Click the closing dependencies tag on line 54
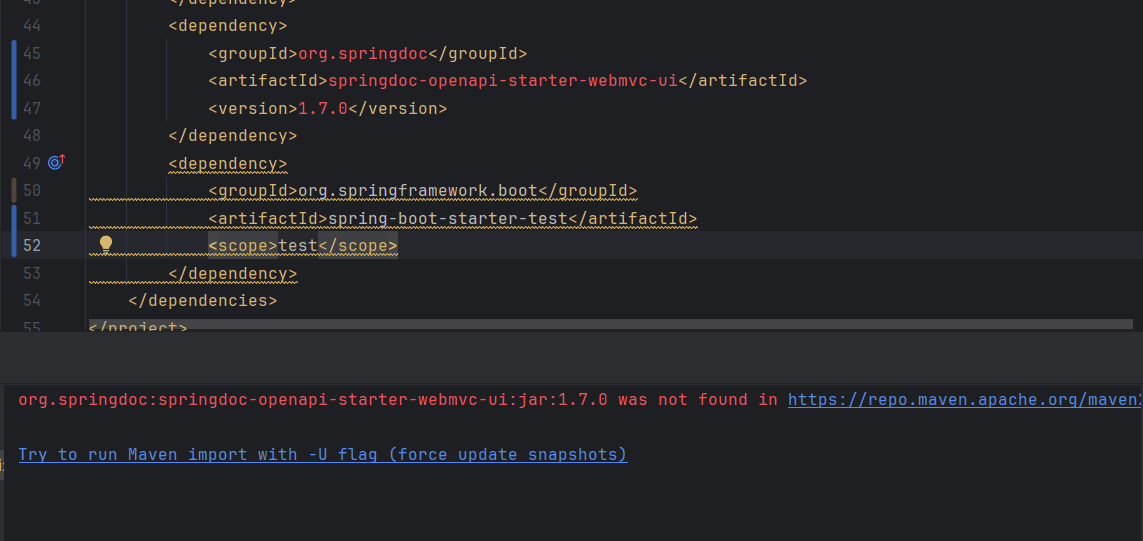 point(202,300)
